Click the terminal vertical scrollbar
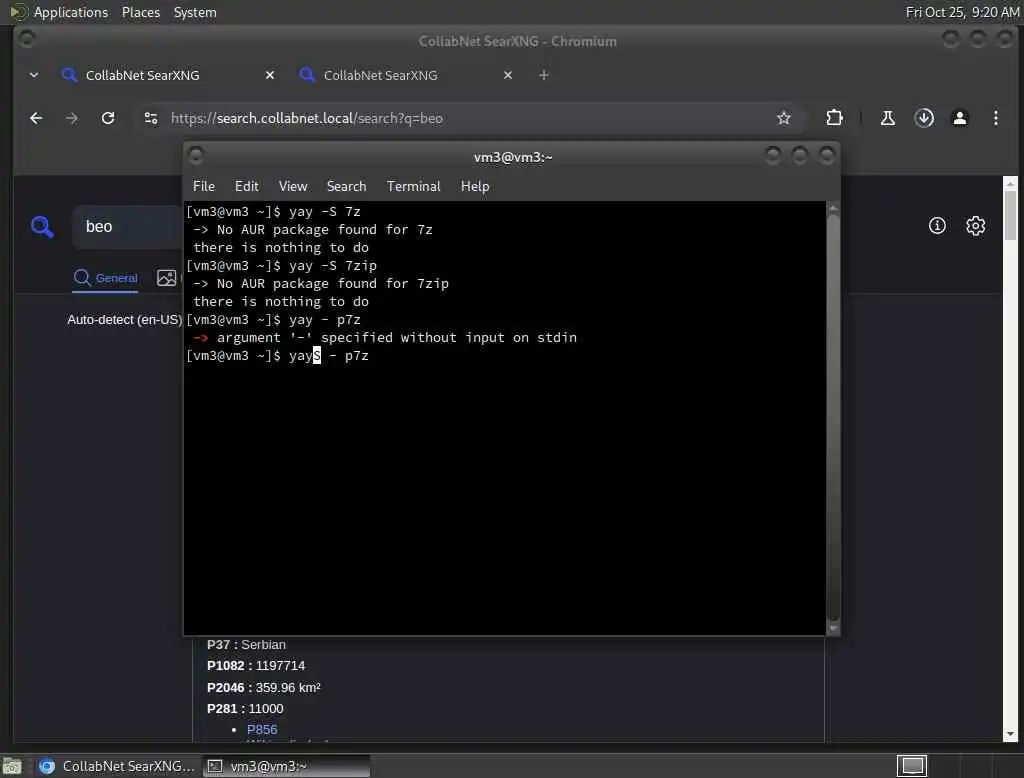1024x778 pixels. point(833,418)
